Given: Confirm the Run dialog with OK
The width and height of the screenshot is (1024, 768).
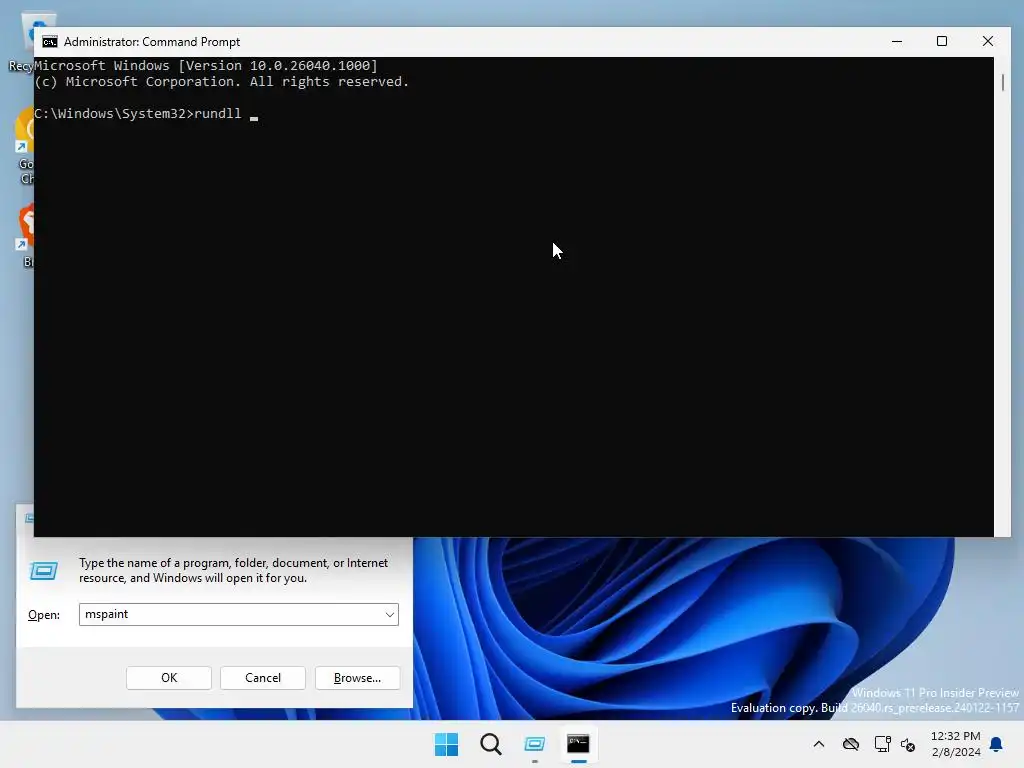Looking at the screenshot, I should tap(168, 678).
